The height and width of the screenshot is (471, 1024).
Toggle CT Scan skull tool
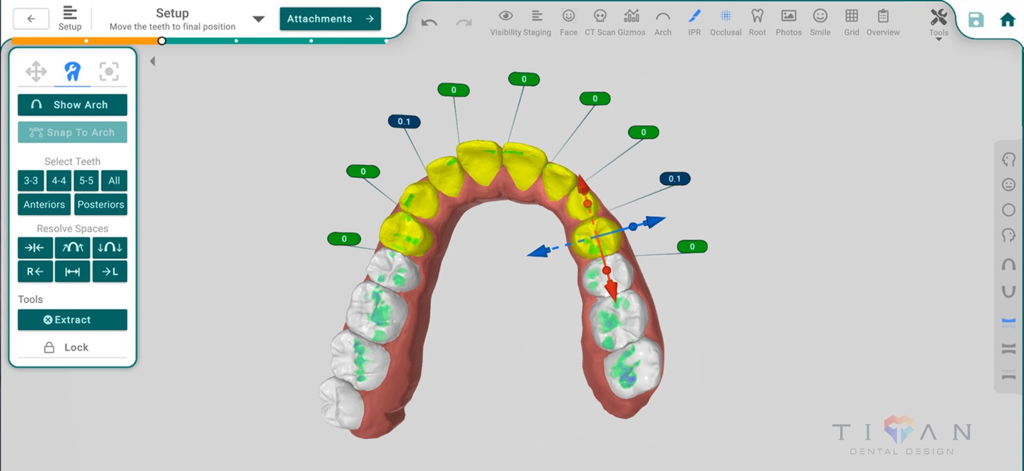coord(600,22)
